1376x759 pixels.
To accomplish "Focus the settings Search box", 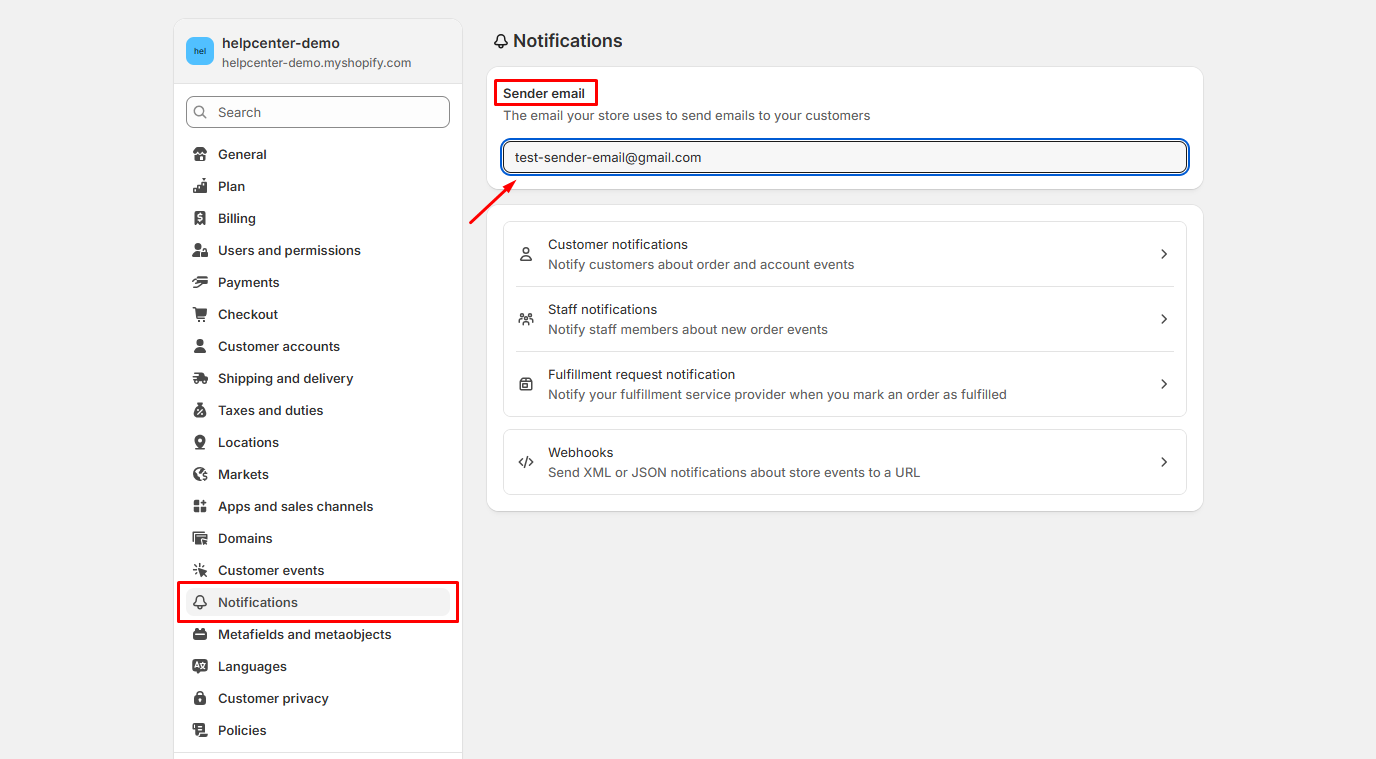I will tap(318, 113).
